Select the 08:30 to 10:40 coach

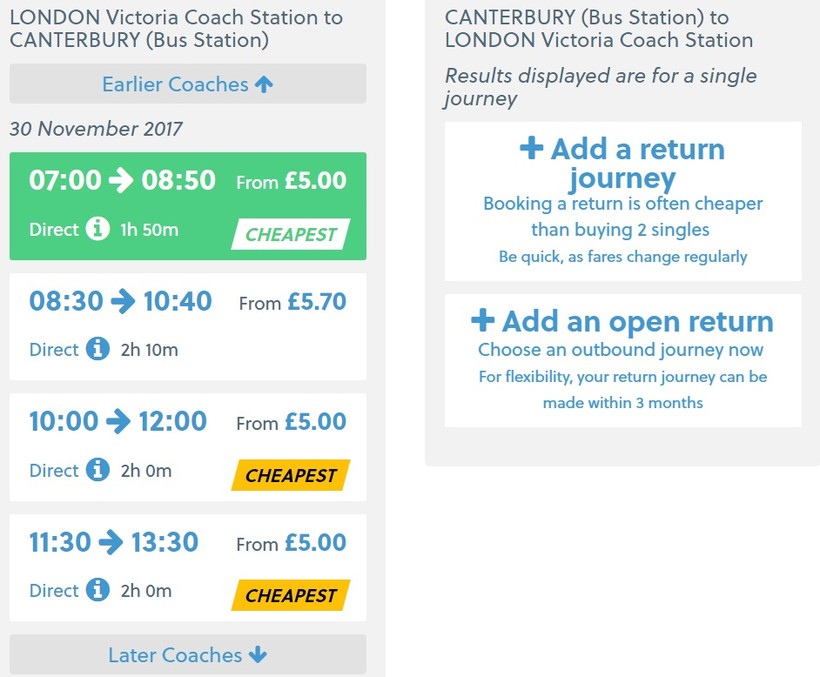coord(187,326)
